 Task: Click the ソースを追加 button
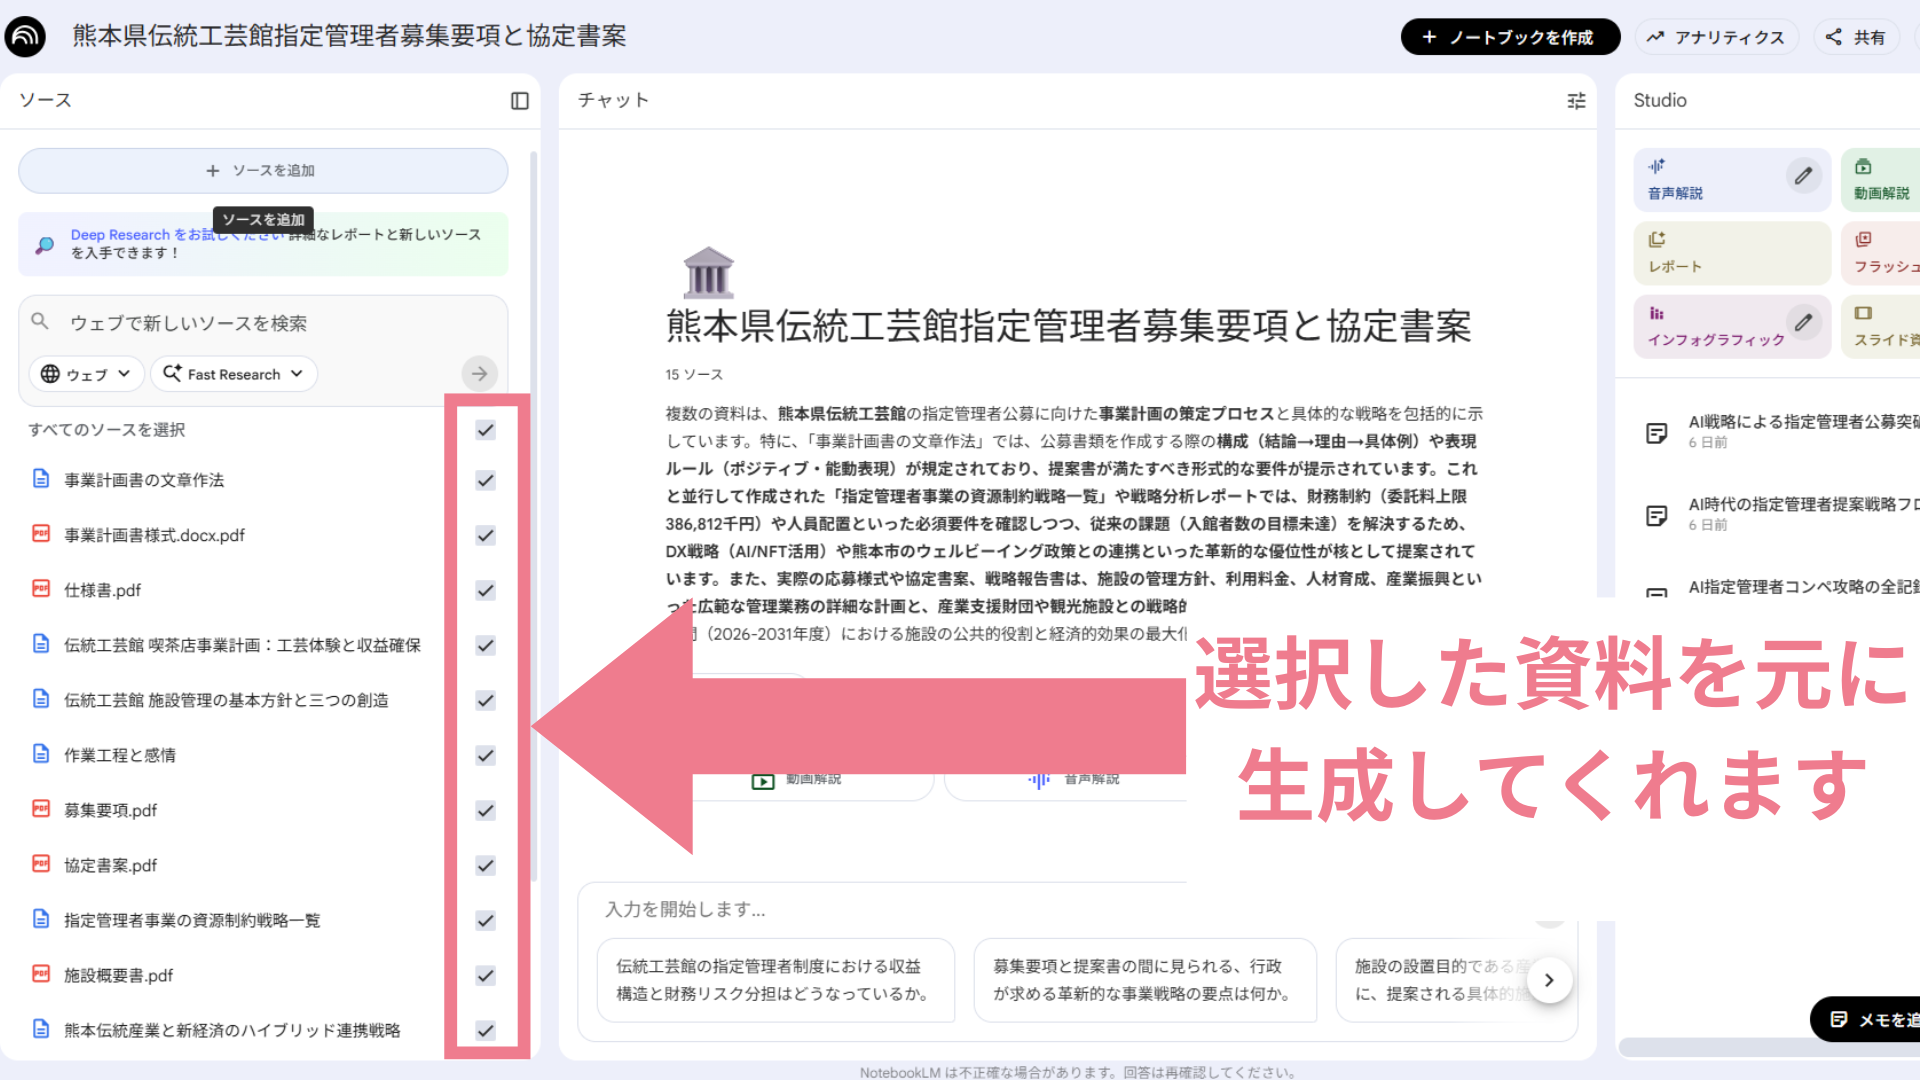[x=263, y=171]
